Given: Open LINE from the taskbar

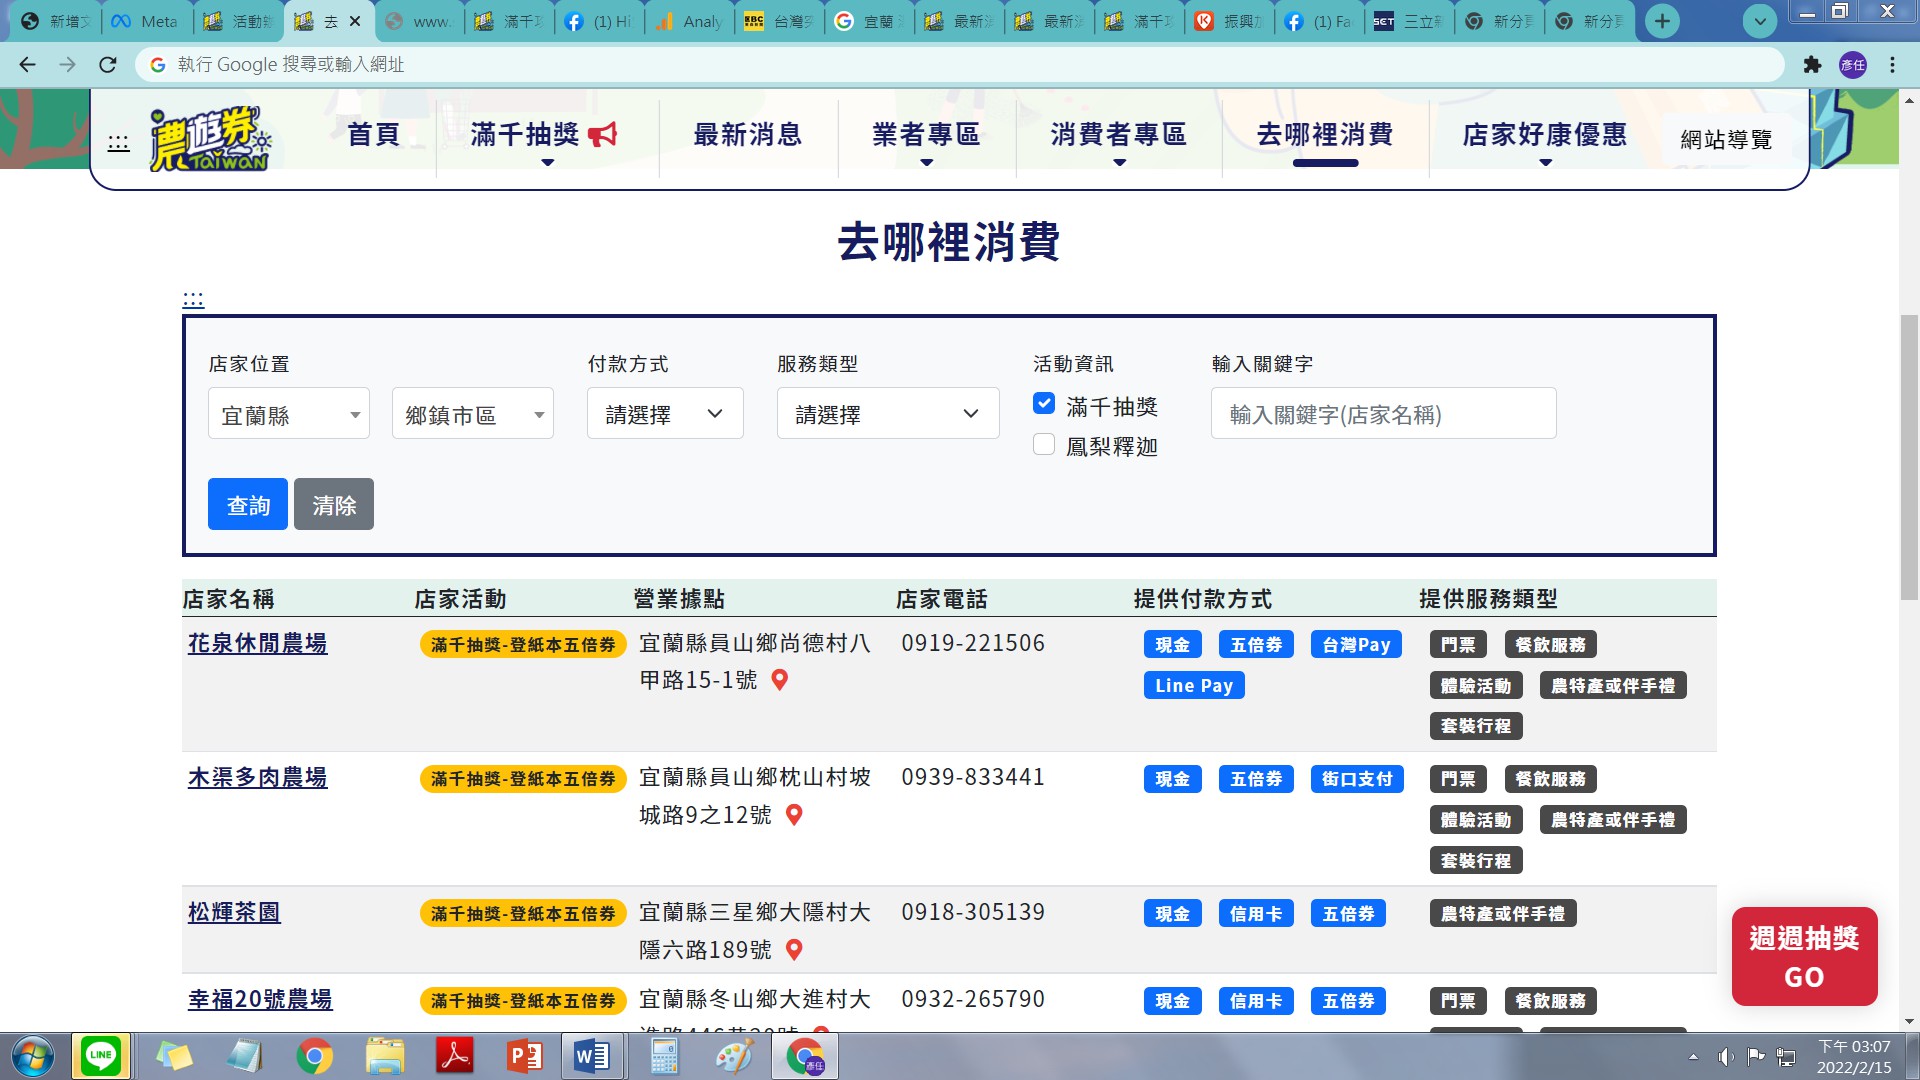Looking at the screenshot, I should coord(101,1056).
